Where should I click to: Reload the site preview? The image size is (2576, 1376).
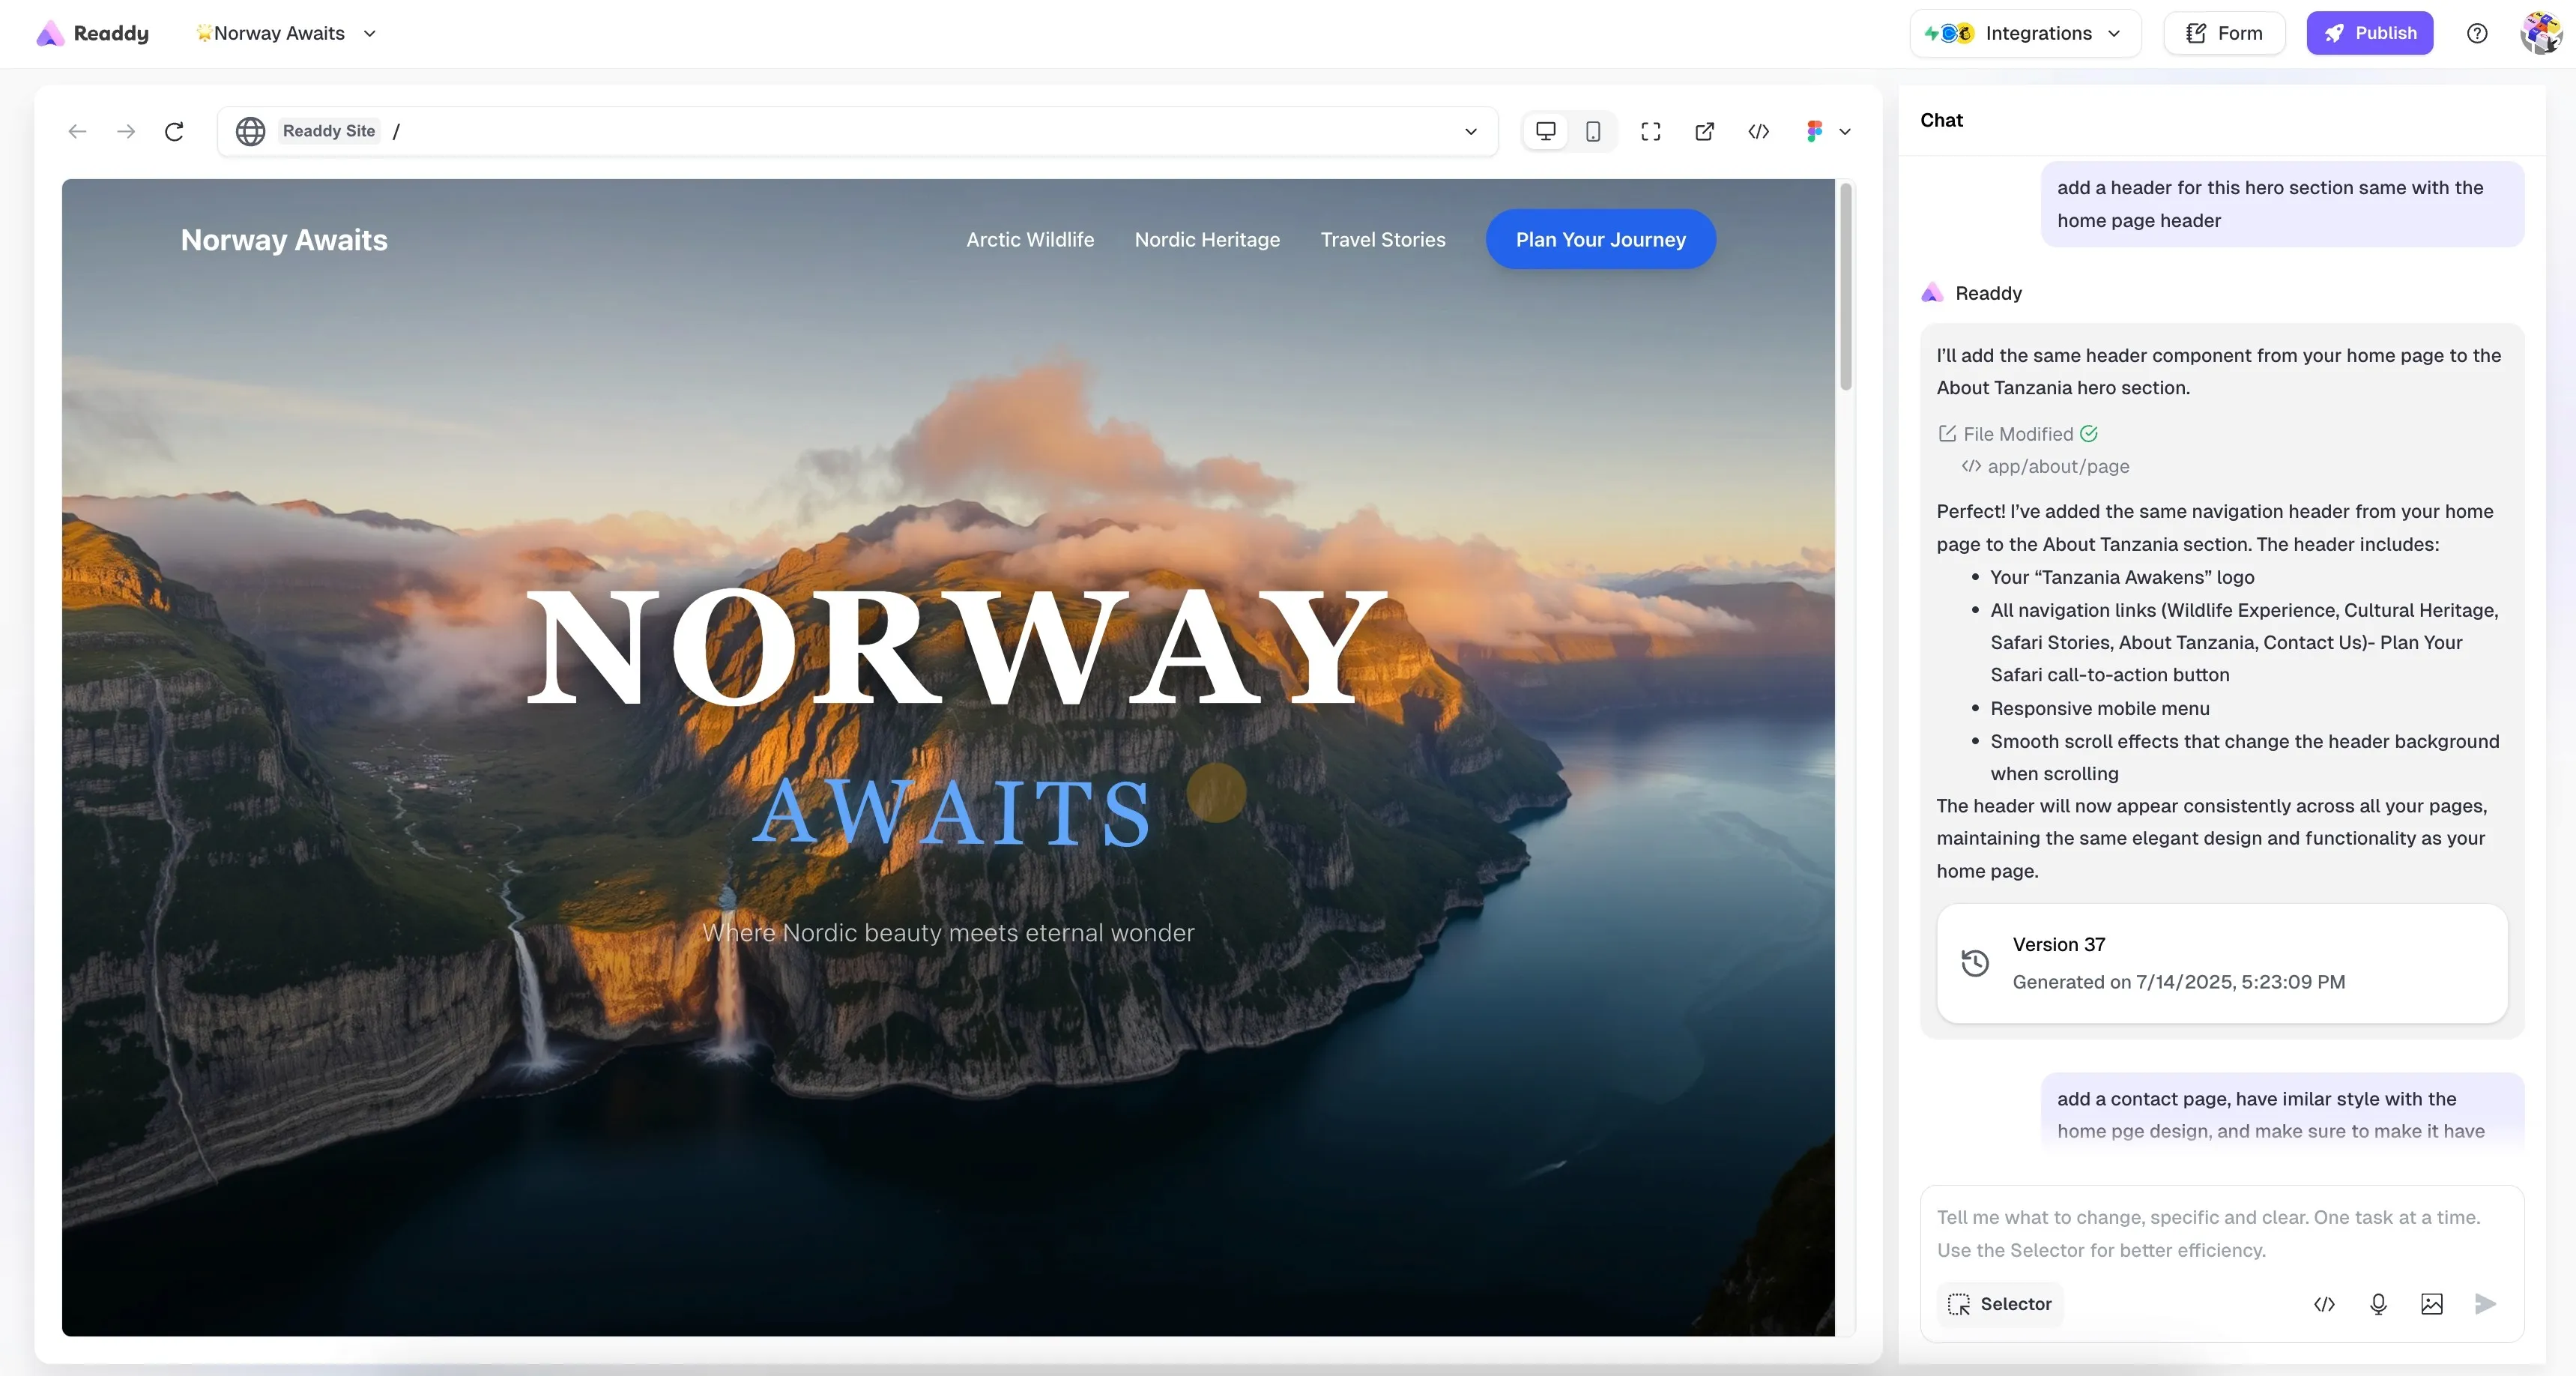(174, 131)
